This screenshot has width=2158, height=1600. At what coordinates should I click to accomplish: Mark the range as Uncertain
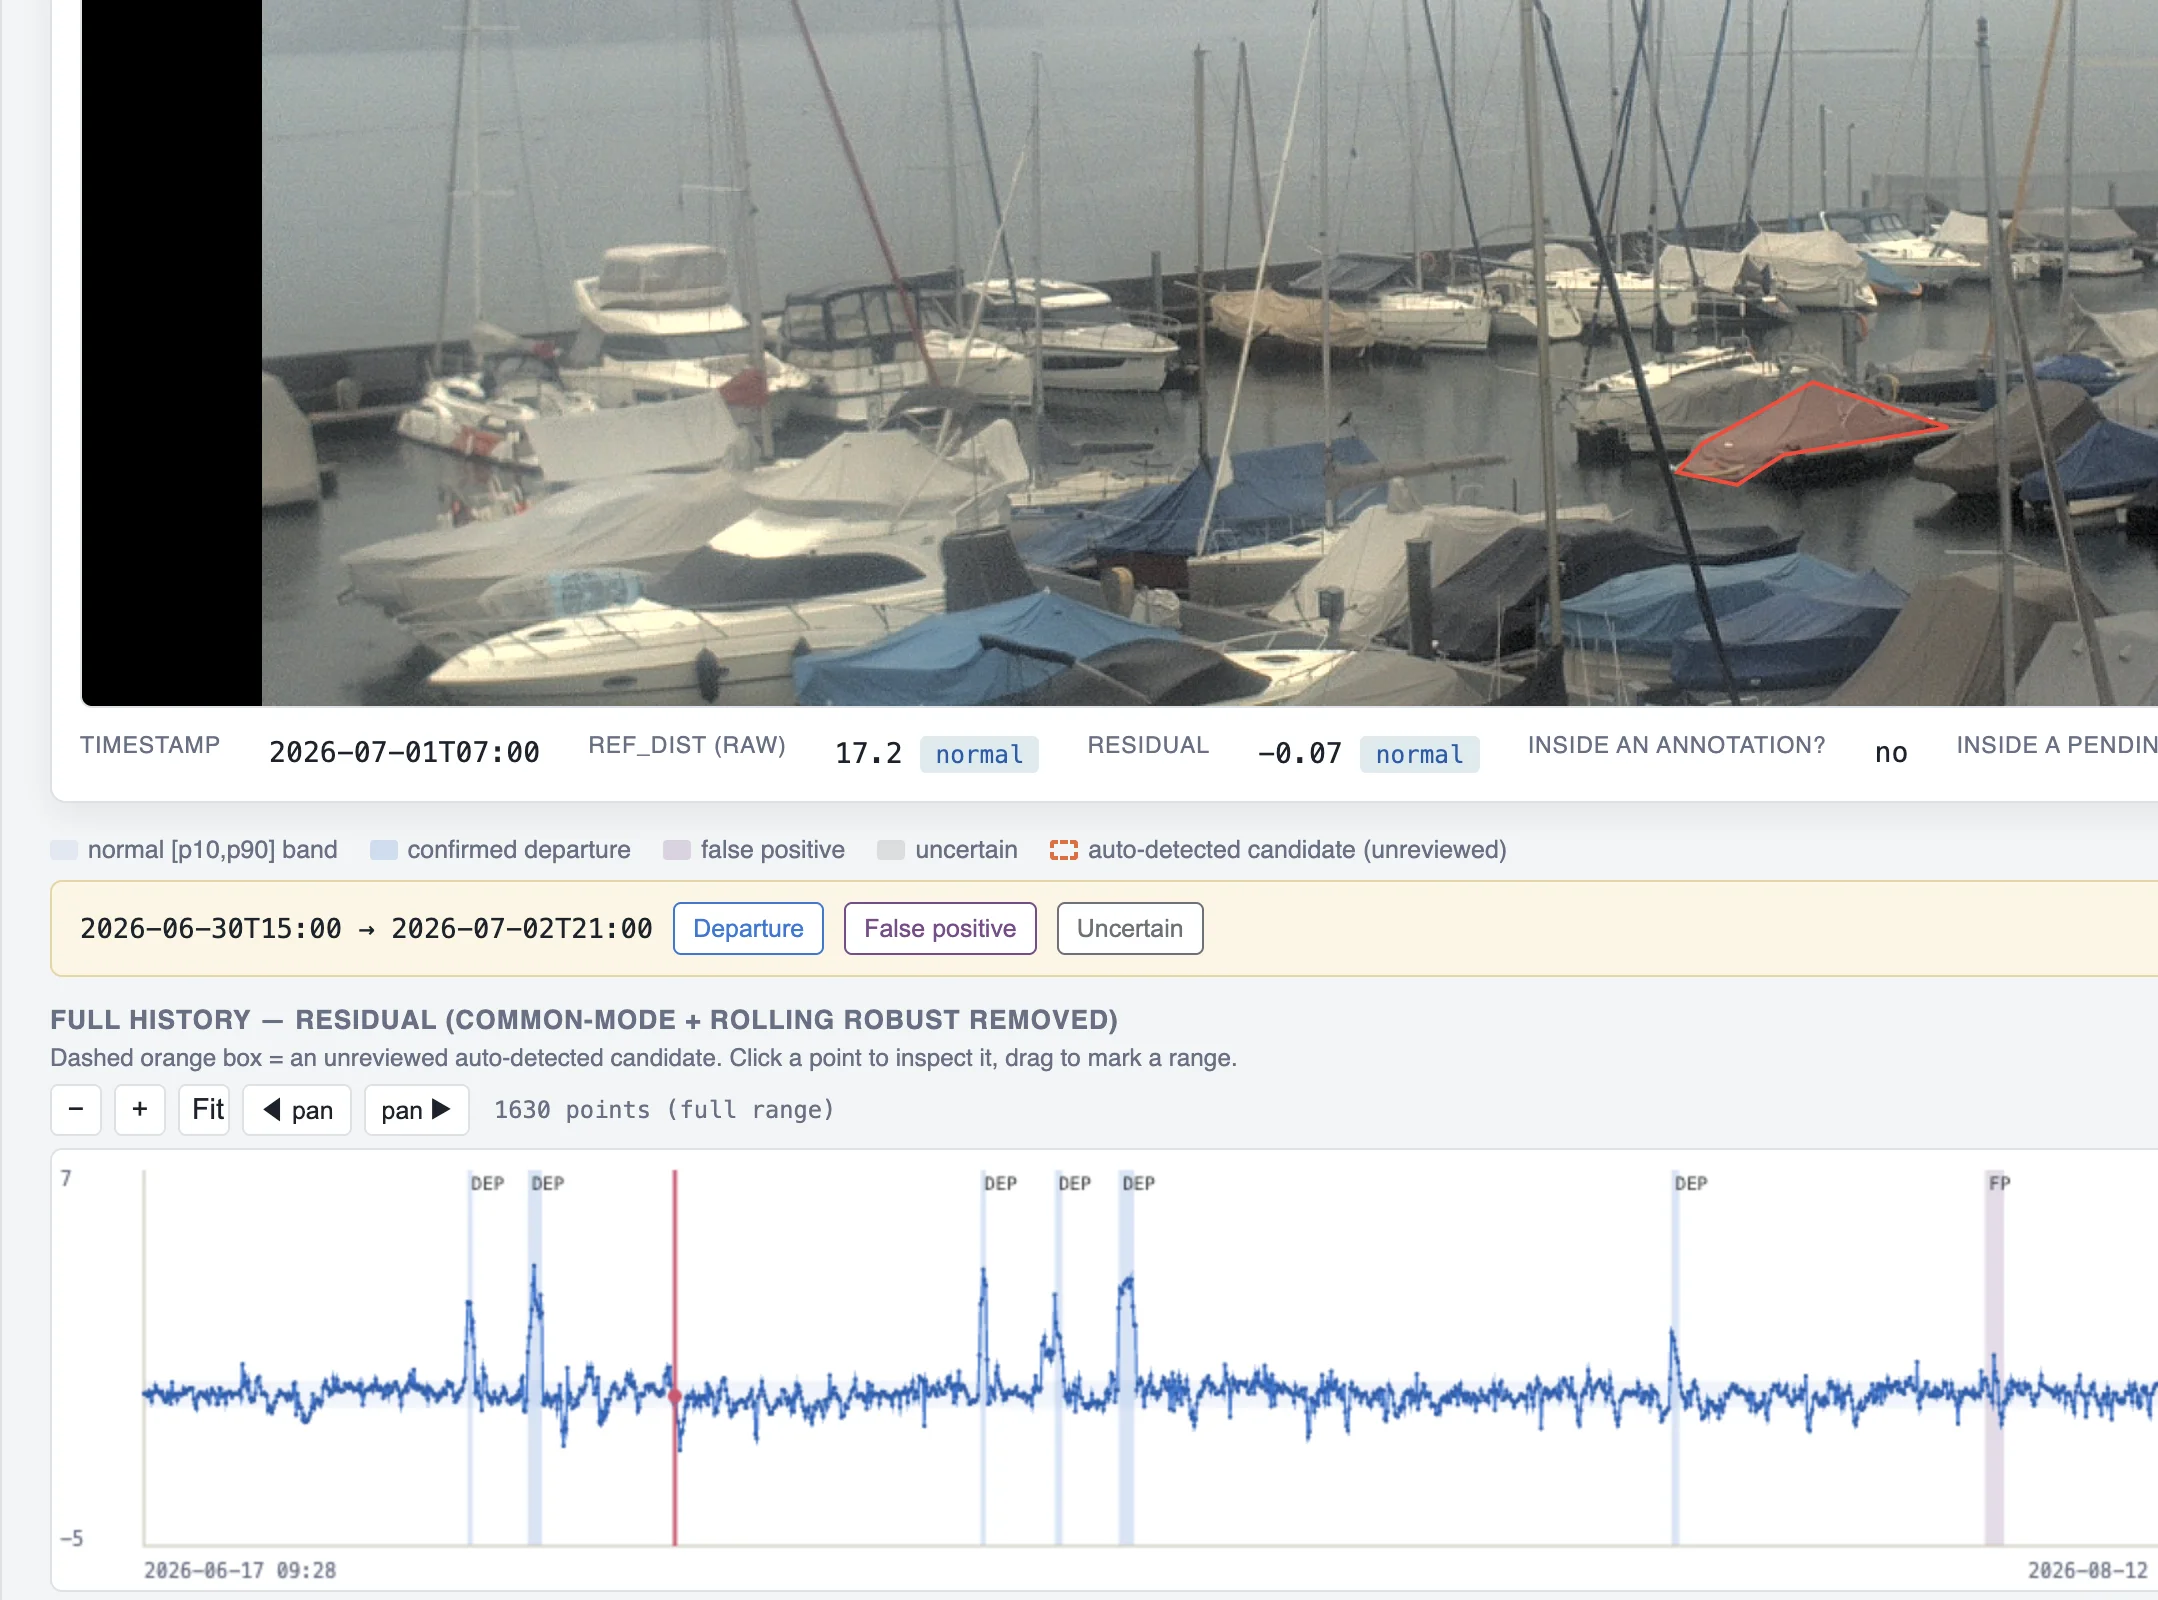[1130, 928]
